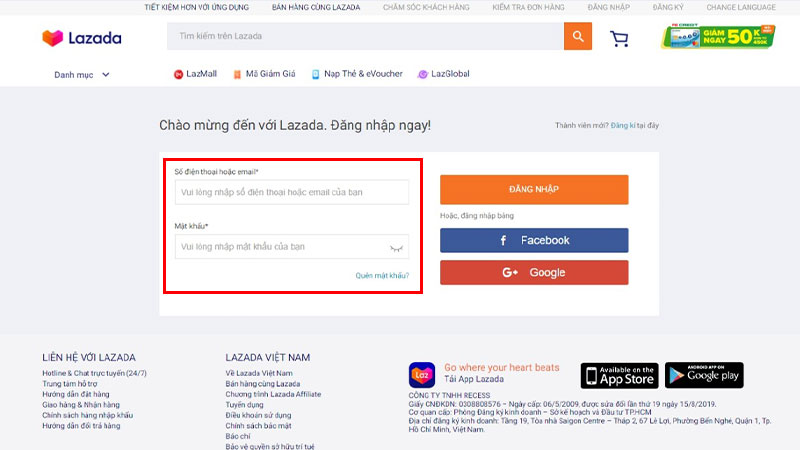Screen dimensions: 800x450
Task: Open Bảo vệ quyền sở hữu trí tuệ link
Action: [x=270, y=446]
